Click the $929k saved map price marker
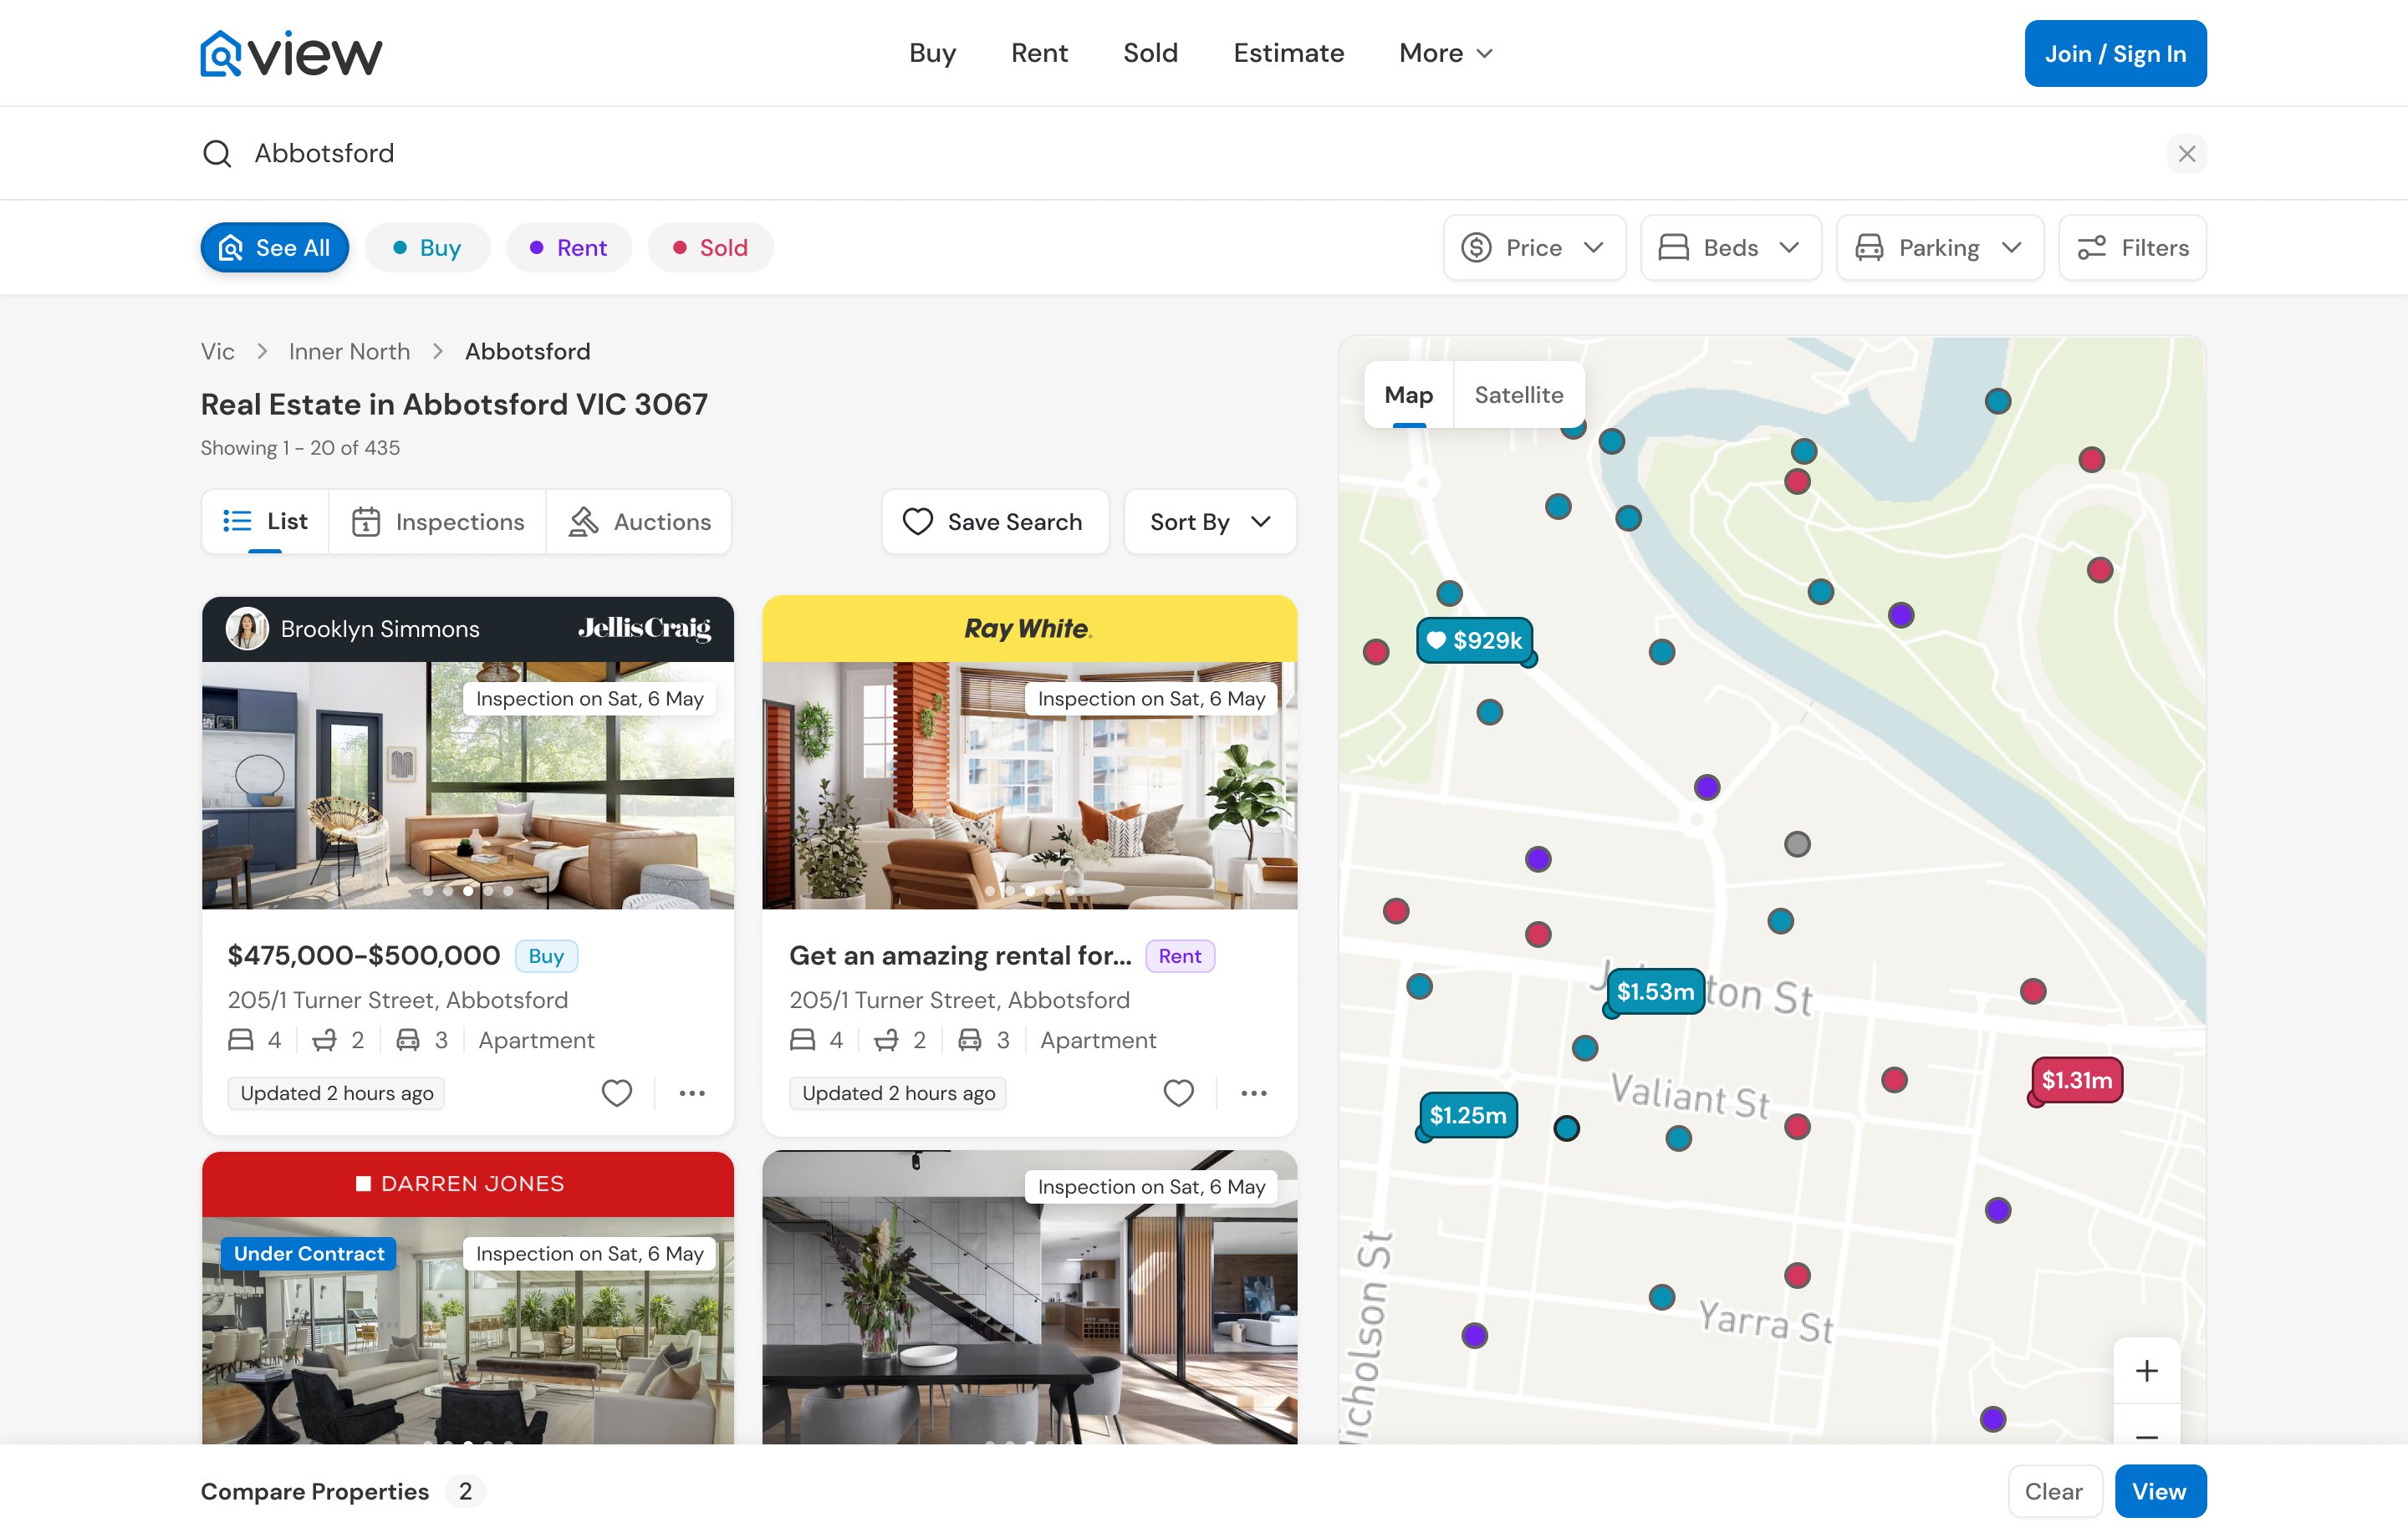 (1474, 640)
